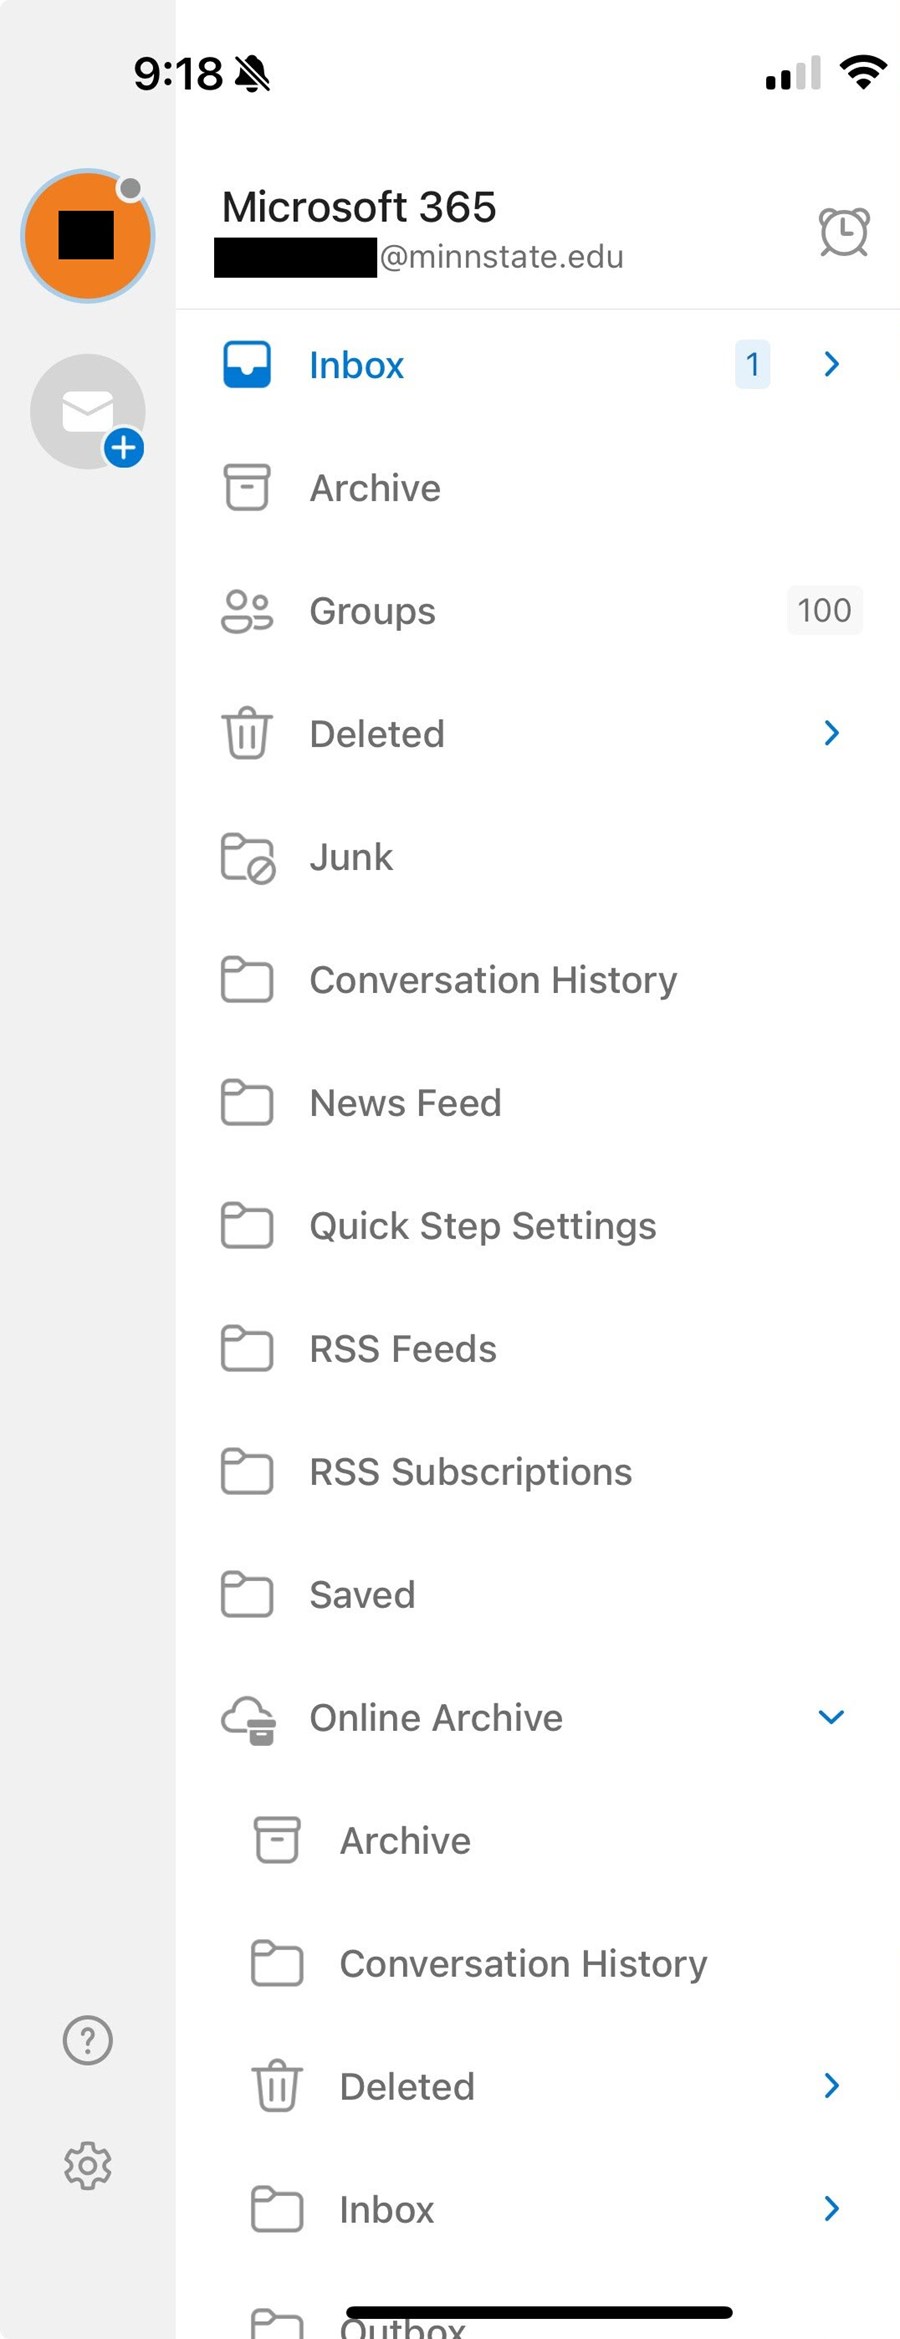This screenshot has height=2339, width=900.
Task: Open the Quick Step Settings folder
Action: [x=482, y=1226]
